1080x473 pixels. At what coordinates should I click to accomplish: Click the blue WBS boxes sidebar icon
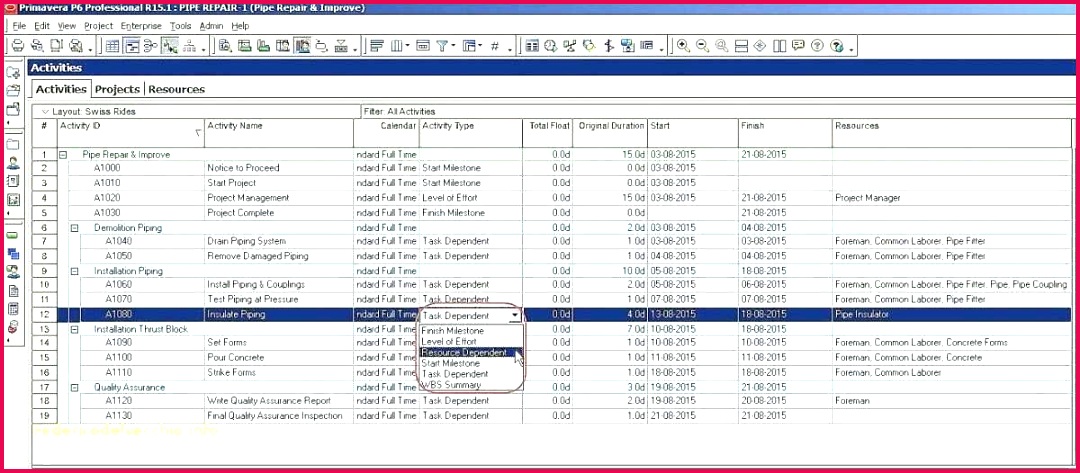[13, 253]
